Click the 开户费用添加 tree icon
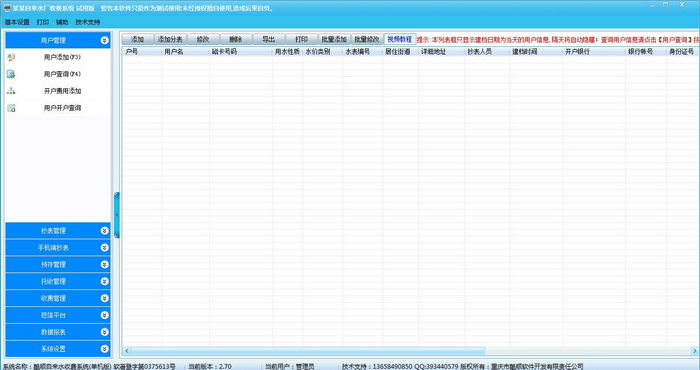Image resolution: width=700 pixels, height=370 pixels. tap(11, 91)
